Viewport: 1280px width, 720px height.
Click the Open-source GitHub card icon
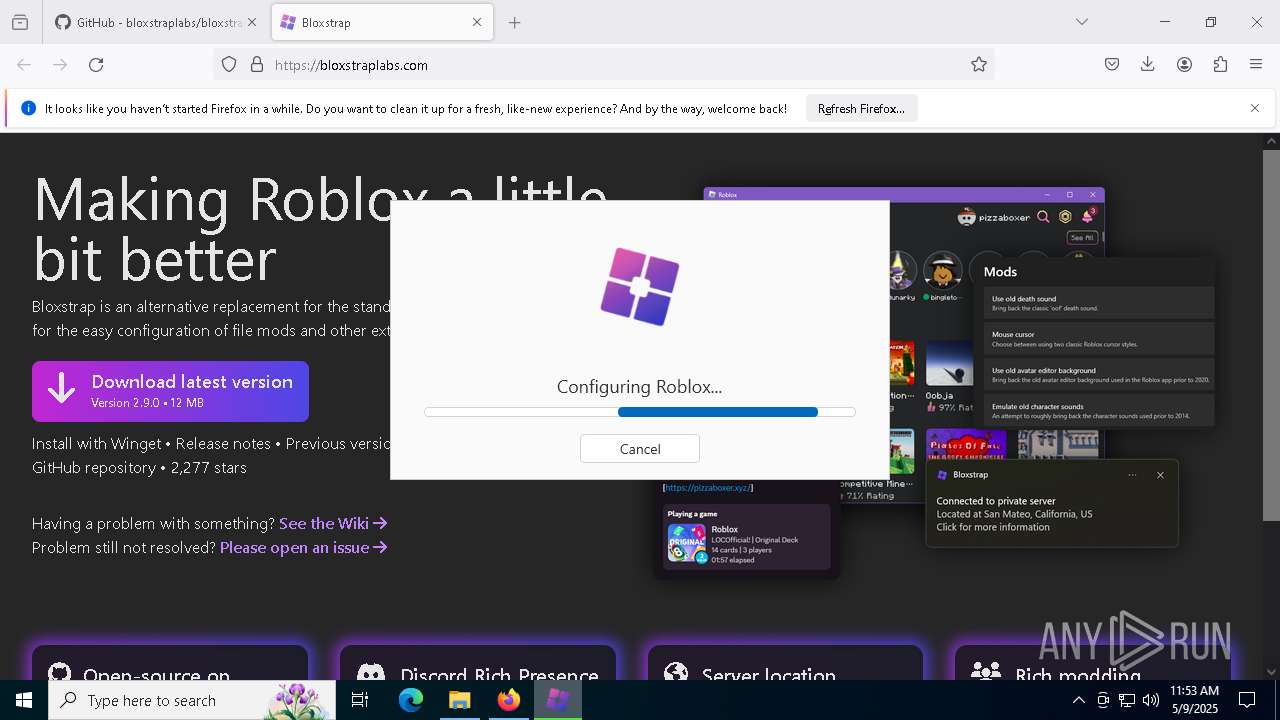(x=60, y=673)
